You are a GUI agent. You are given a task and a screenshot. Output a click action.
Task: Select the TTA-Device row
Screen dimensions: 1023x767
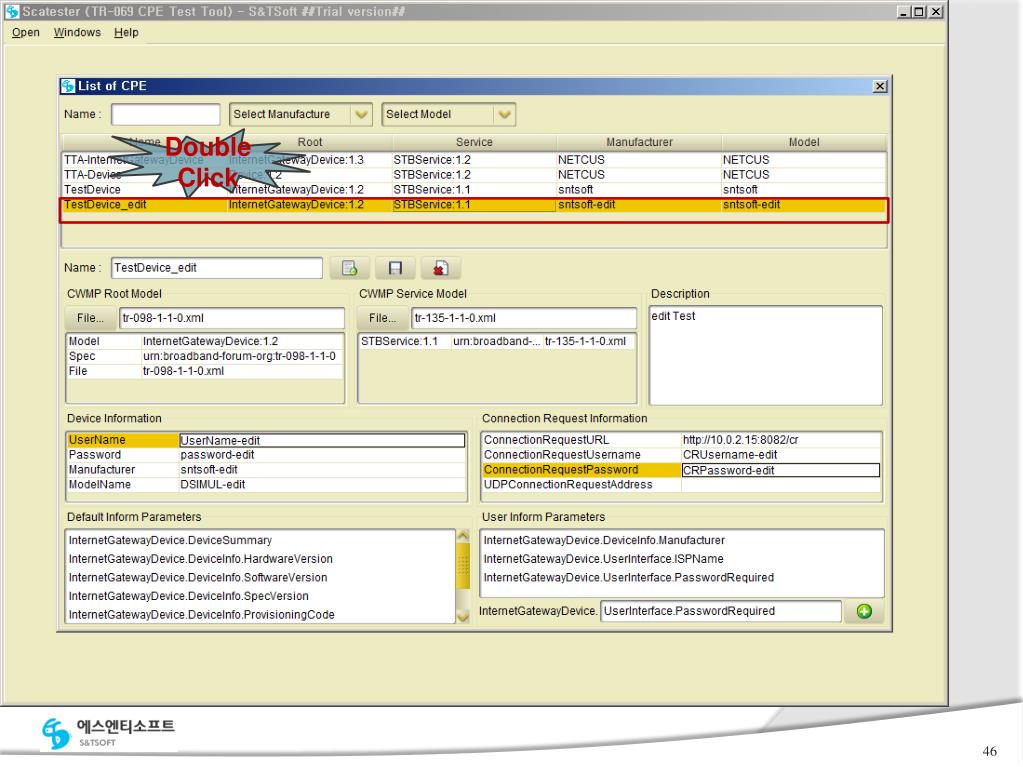[x=474, y=175]
